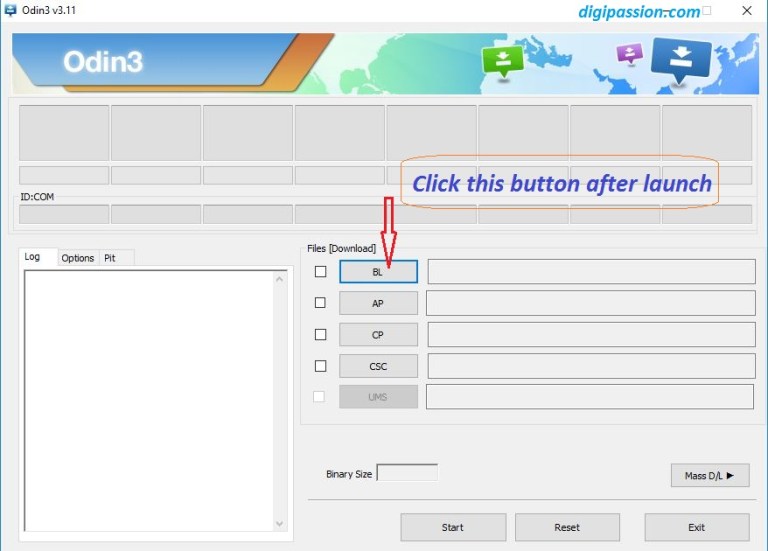Click the CSC file path field
768x551 pixels.
click(592, 366)
